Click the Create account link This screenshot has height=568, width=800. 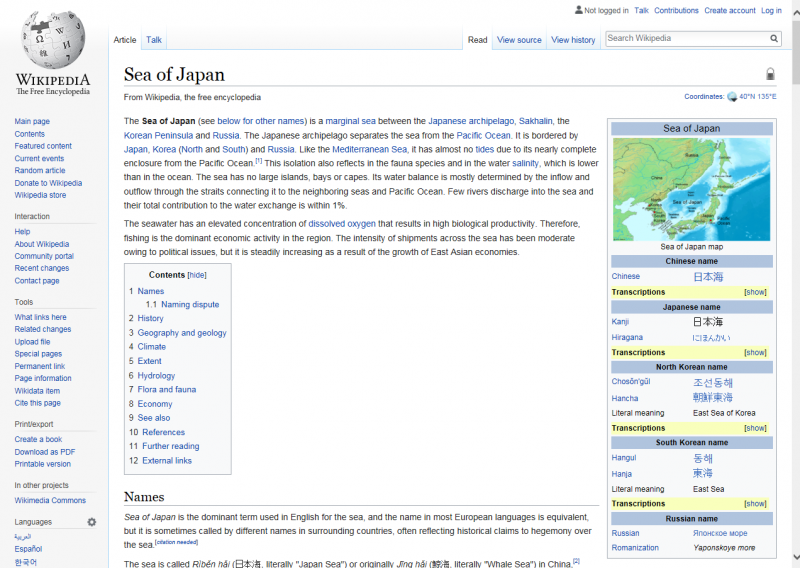click(730, 10)
